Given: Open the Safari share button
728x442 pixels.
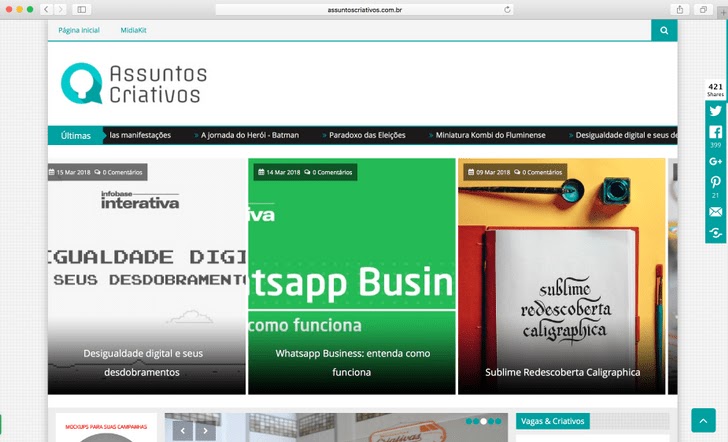Looking at the screenshot, I should pyautogui.click(x=680, y=9).
